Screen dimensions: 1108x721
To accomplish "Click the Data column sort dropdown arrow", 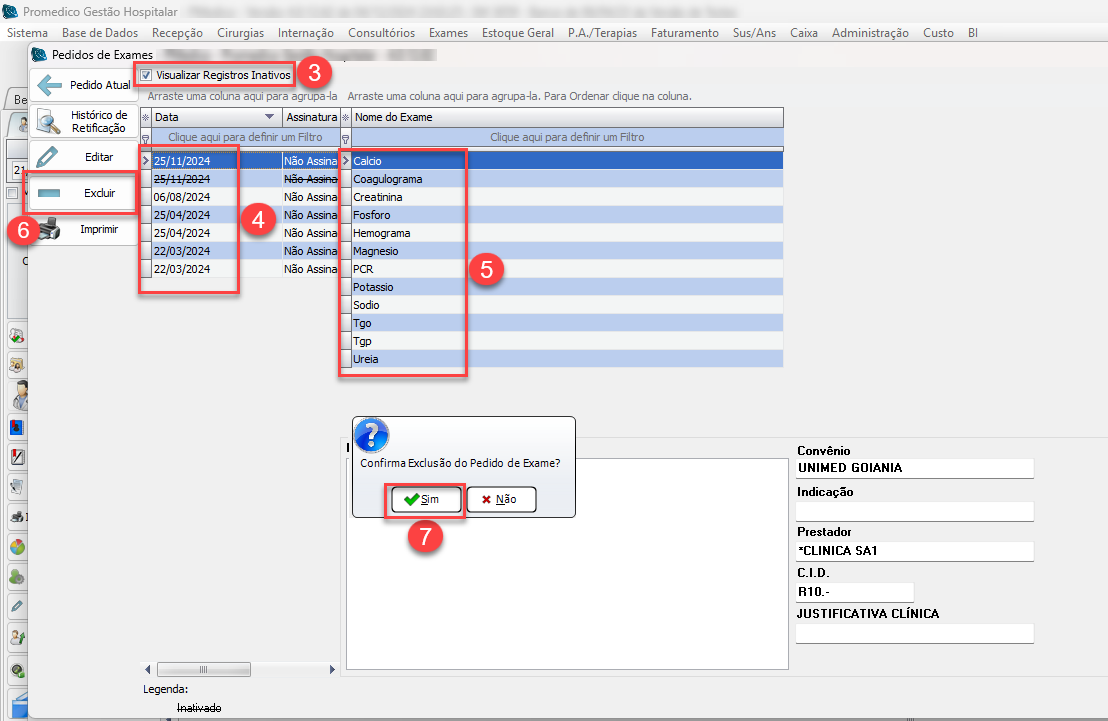I will coord(268,118).
